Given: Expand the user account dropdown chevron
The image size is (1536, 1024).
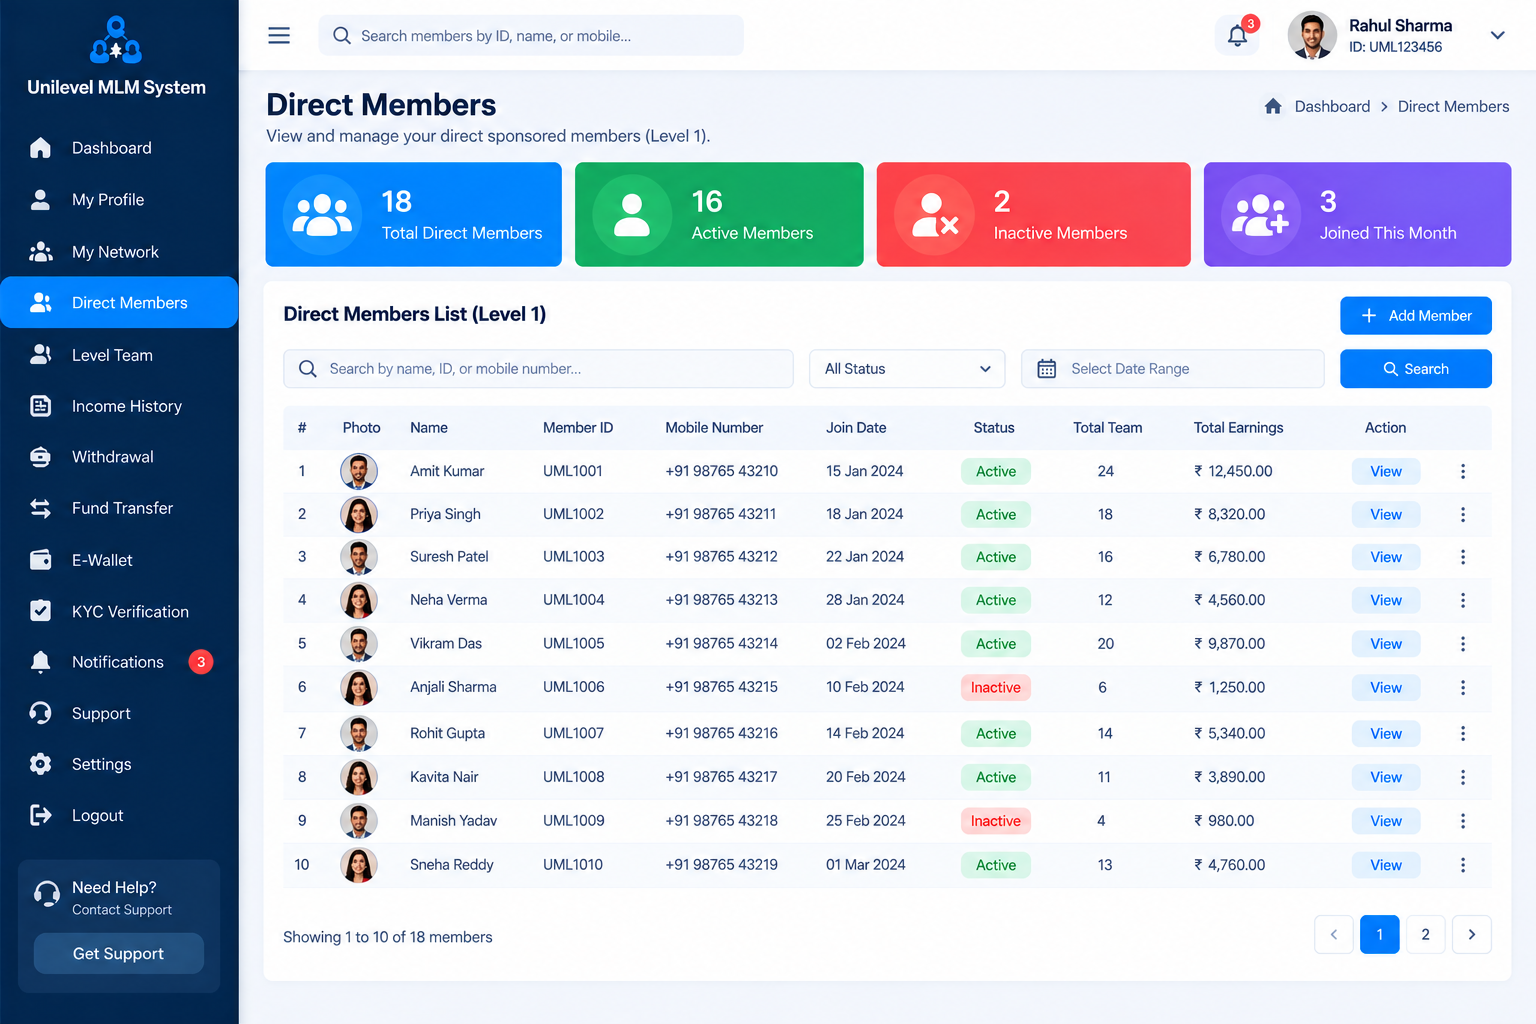Looking at the screenshot, I should (1497, 36).
